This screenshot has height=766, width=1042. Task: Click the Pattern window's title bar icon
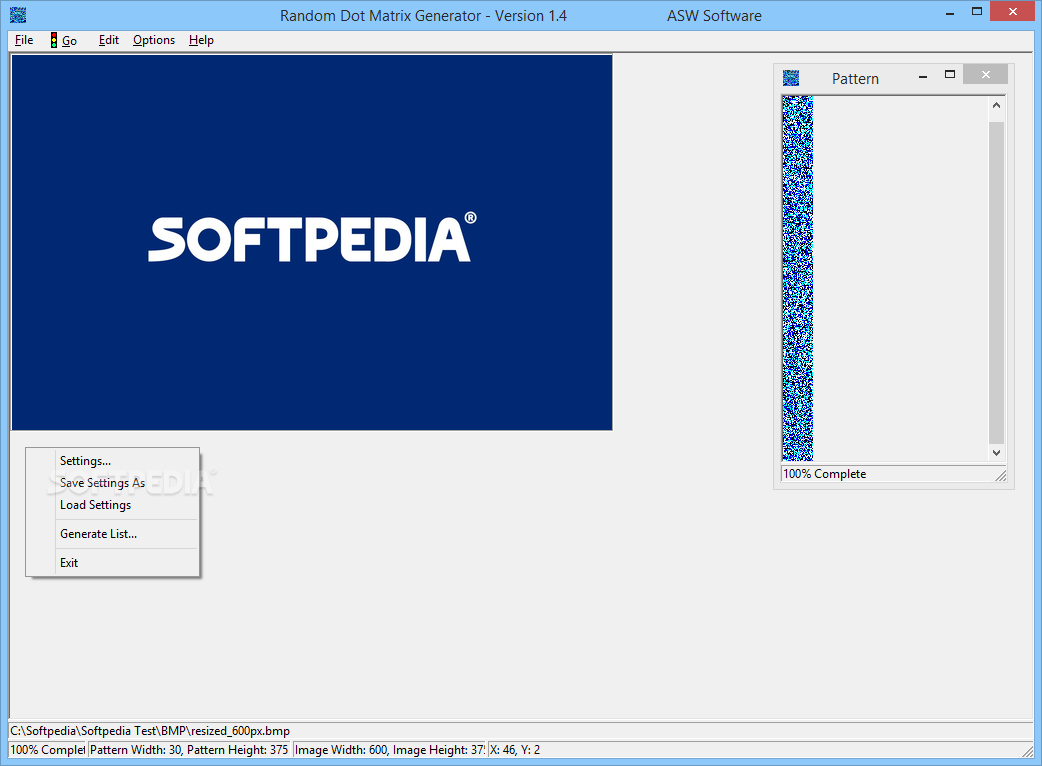pos(791,78)
